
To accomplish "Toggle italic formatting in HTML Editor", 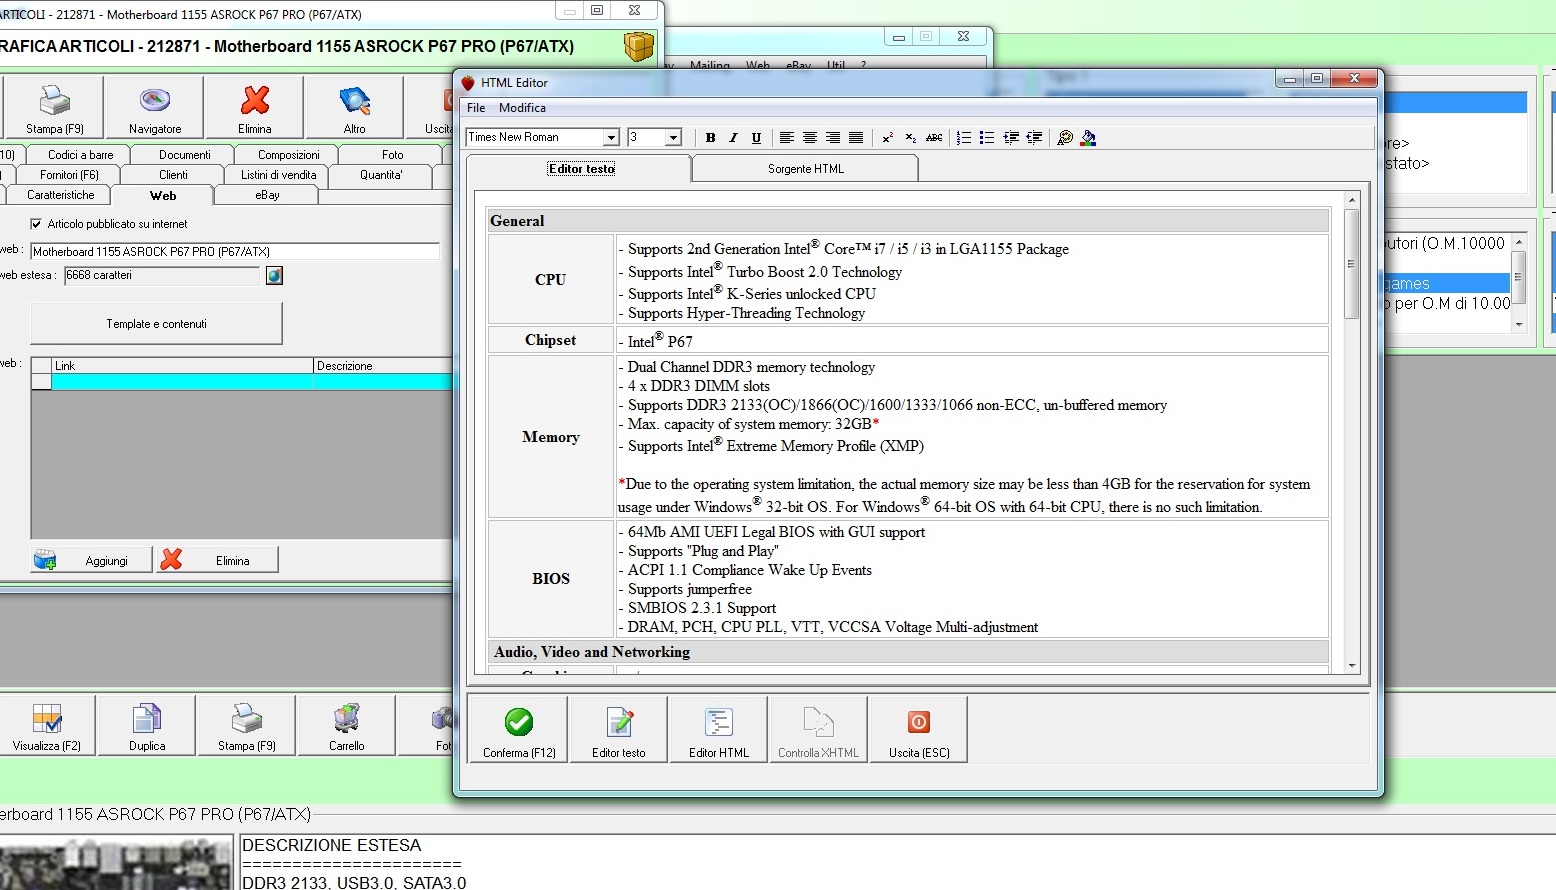I will tap(733, 138).
